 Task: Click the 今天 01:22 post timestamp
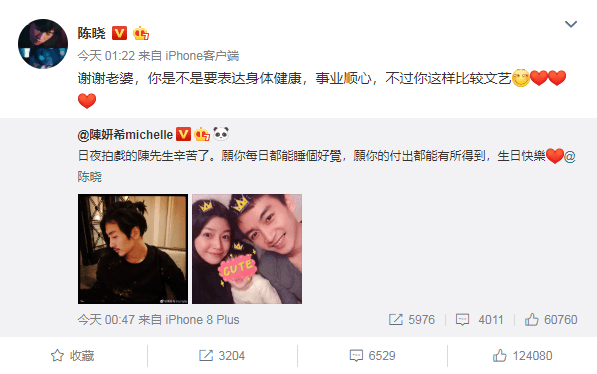(x=106, y=56)
